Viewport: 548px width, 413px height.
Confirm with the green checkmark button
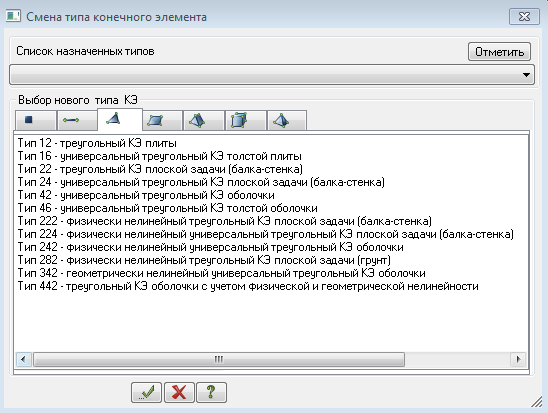coord(146,392)
